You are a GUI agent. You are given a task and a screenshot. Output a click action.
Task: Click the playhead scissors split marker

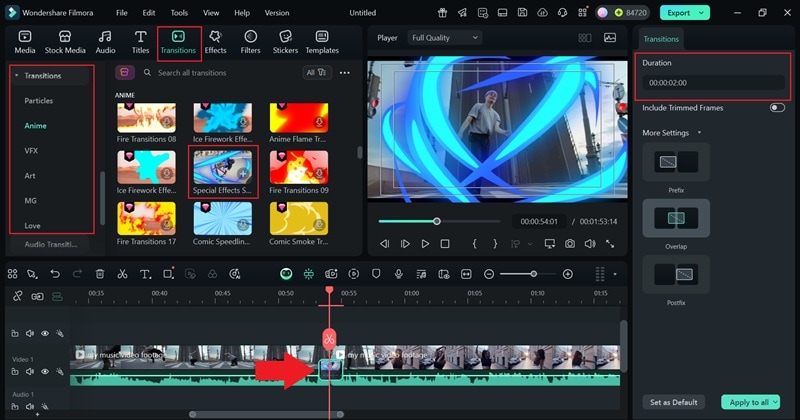click(x=329, y=338)
